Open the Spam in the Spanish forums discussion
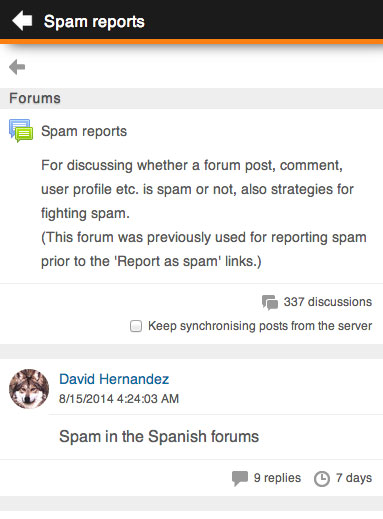This screenshot has height=519, width=383. tap(159, 436)
